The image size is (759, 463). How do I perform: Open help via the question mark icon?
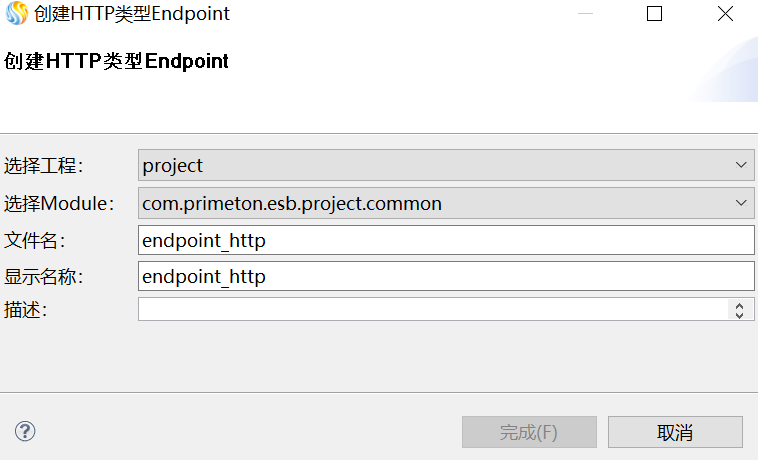click(x=26, y=431)
